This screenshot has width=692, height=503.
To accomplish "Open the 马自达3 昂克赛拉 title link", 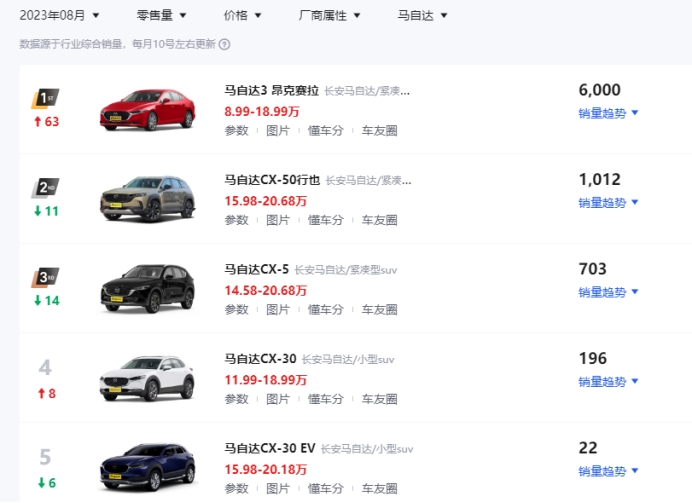I will (x=271, y=90).
